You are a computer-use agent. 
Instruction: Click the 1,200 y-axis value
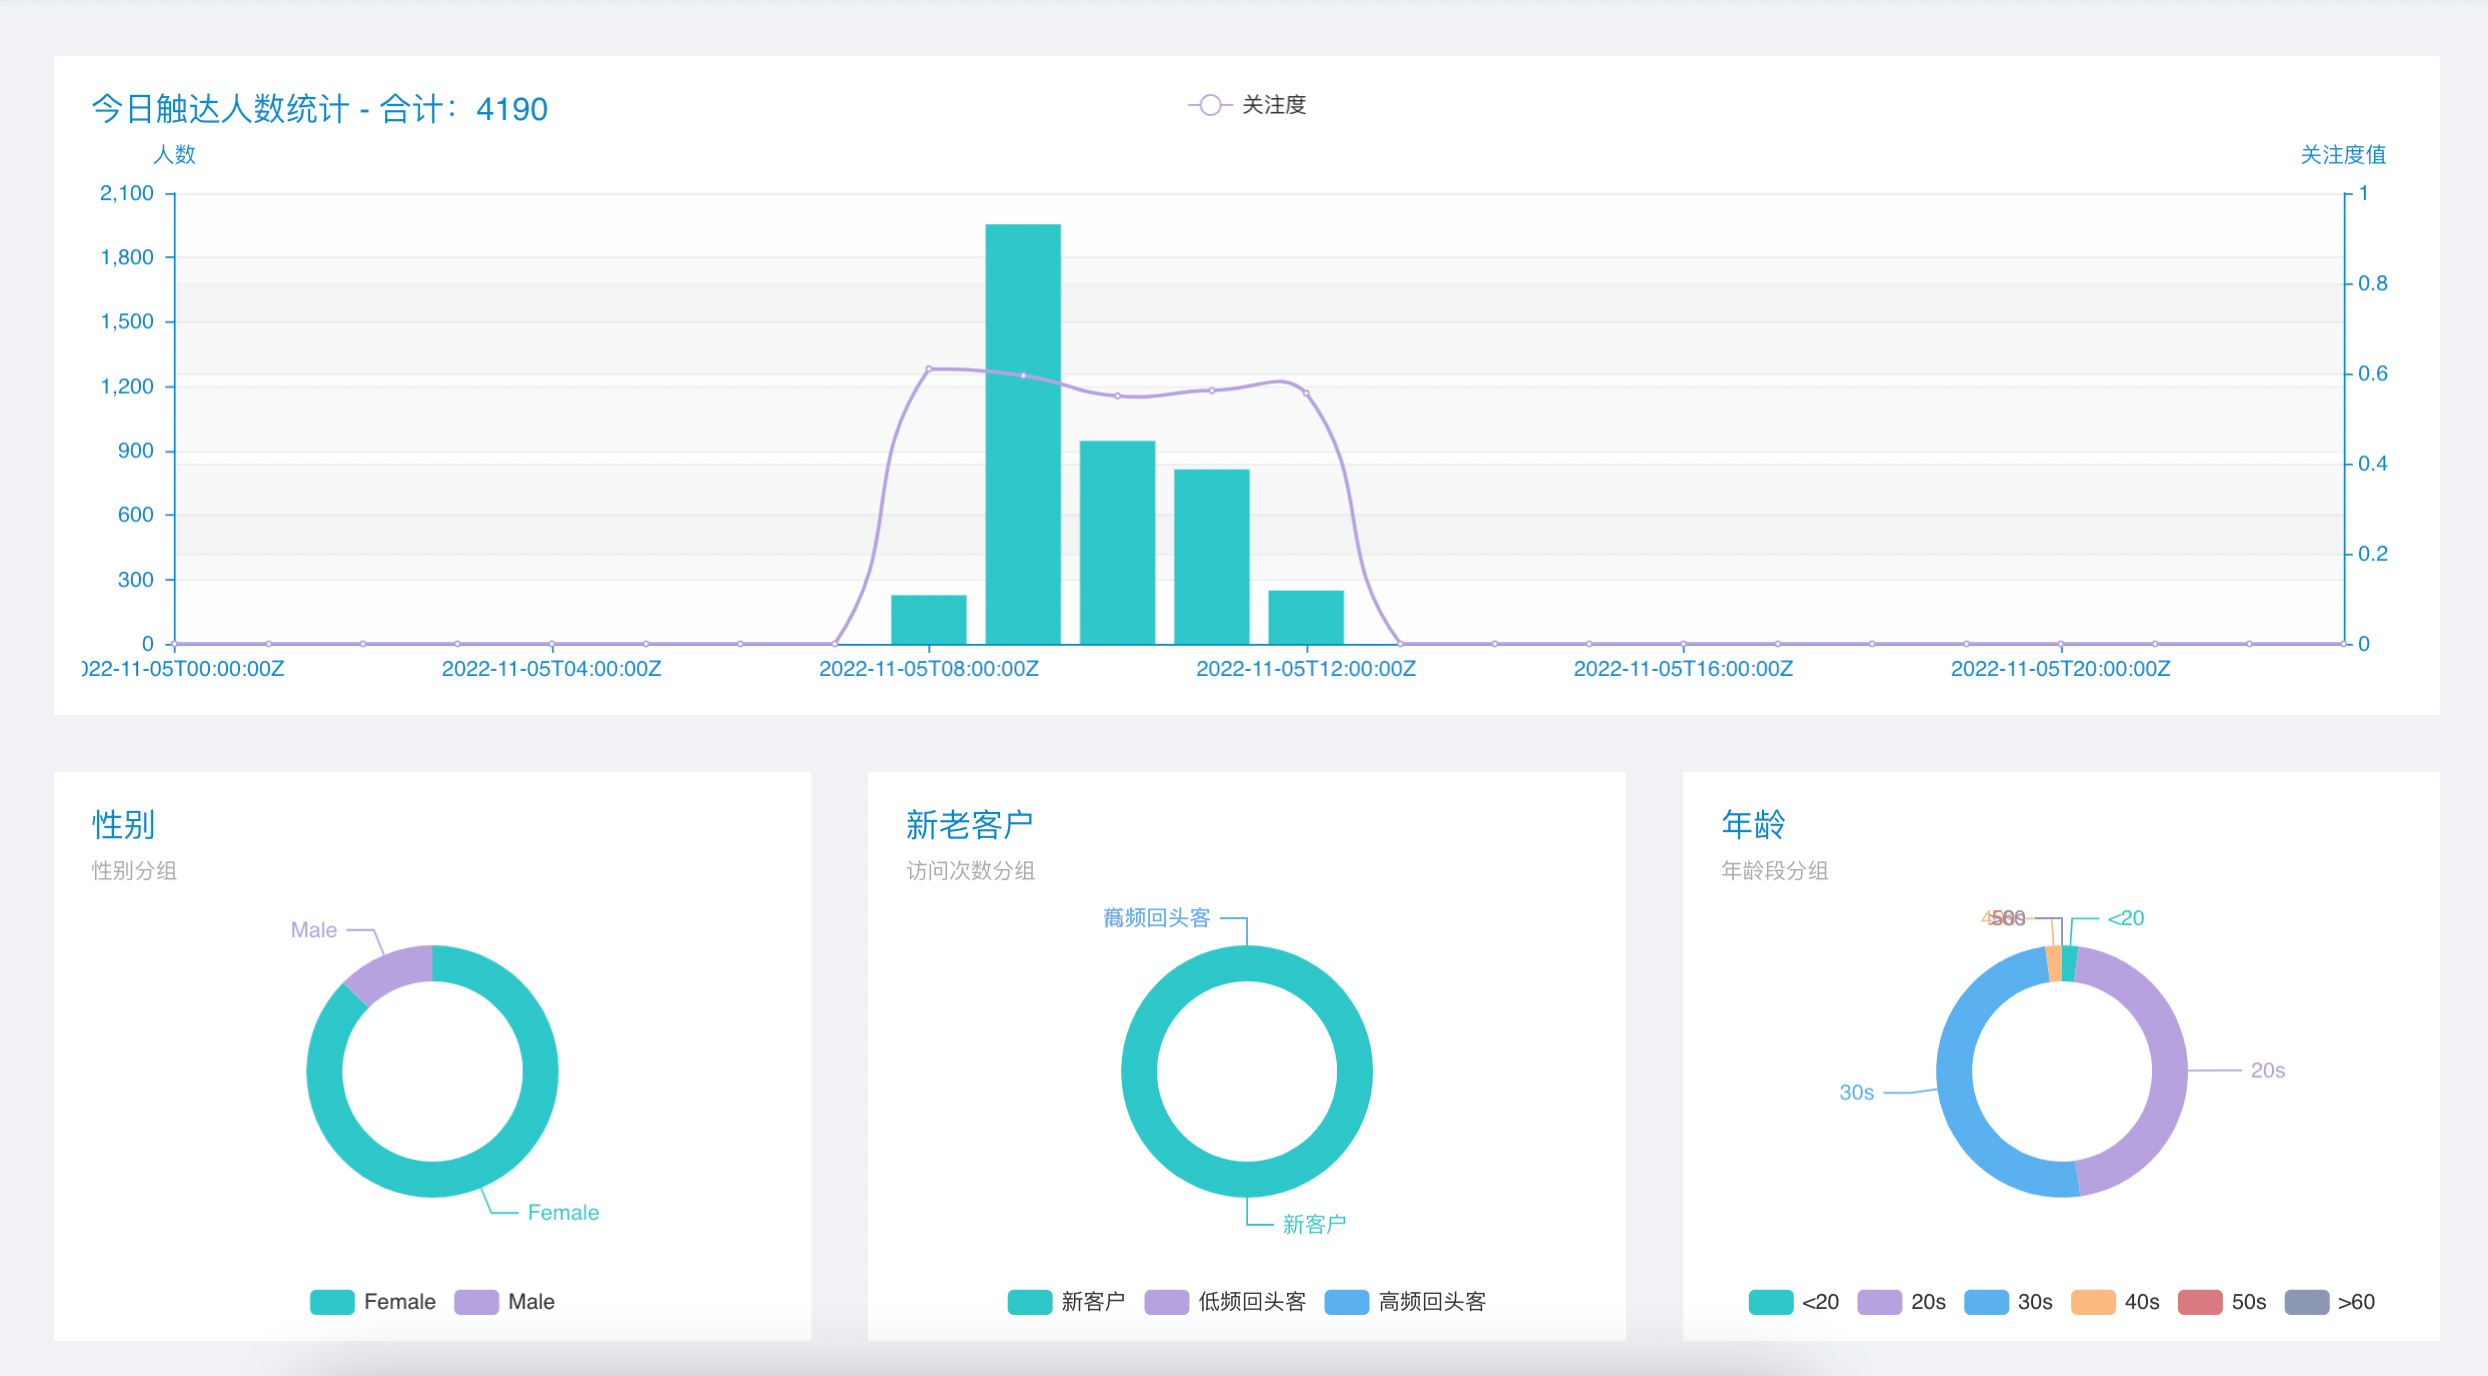(x=127, y=386)
